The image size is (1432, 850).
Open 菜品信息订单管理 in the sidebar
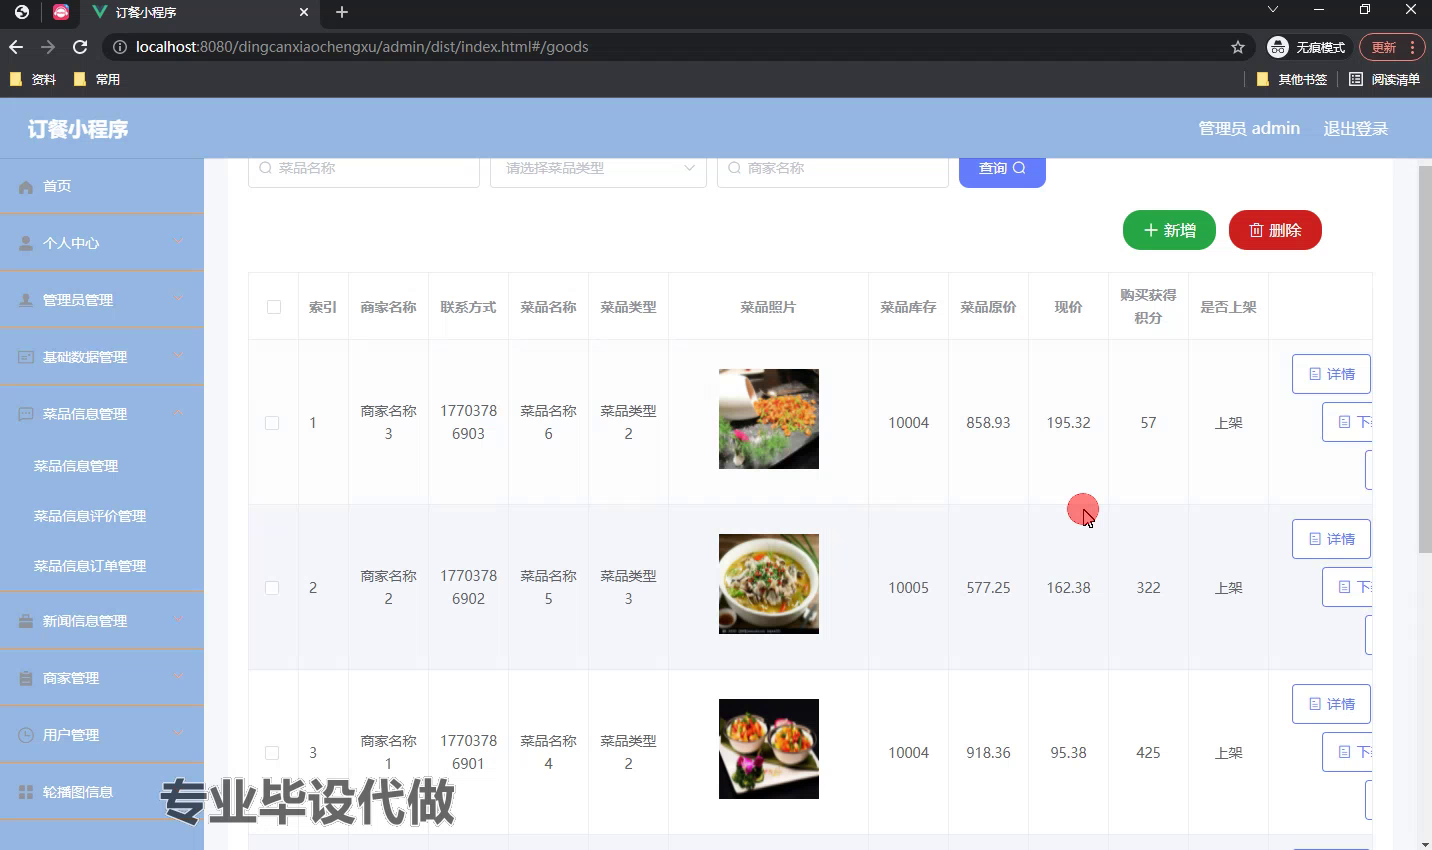90,566
